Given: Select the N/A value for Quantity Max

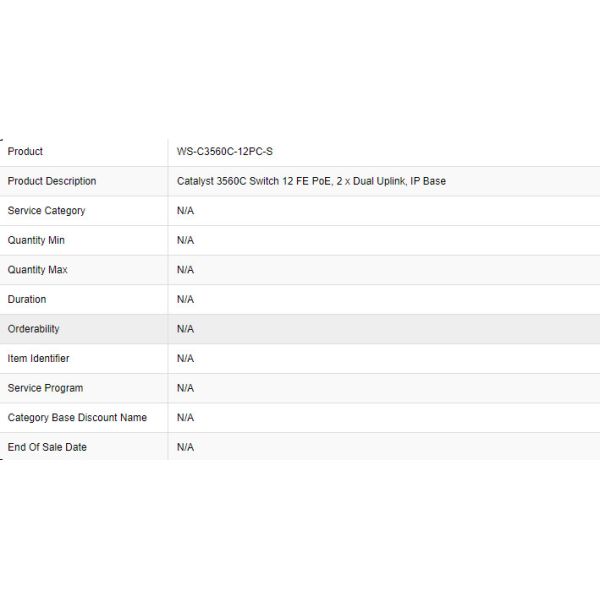Looking at the screenshot, I should coord(185,270).
